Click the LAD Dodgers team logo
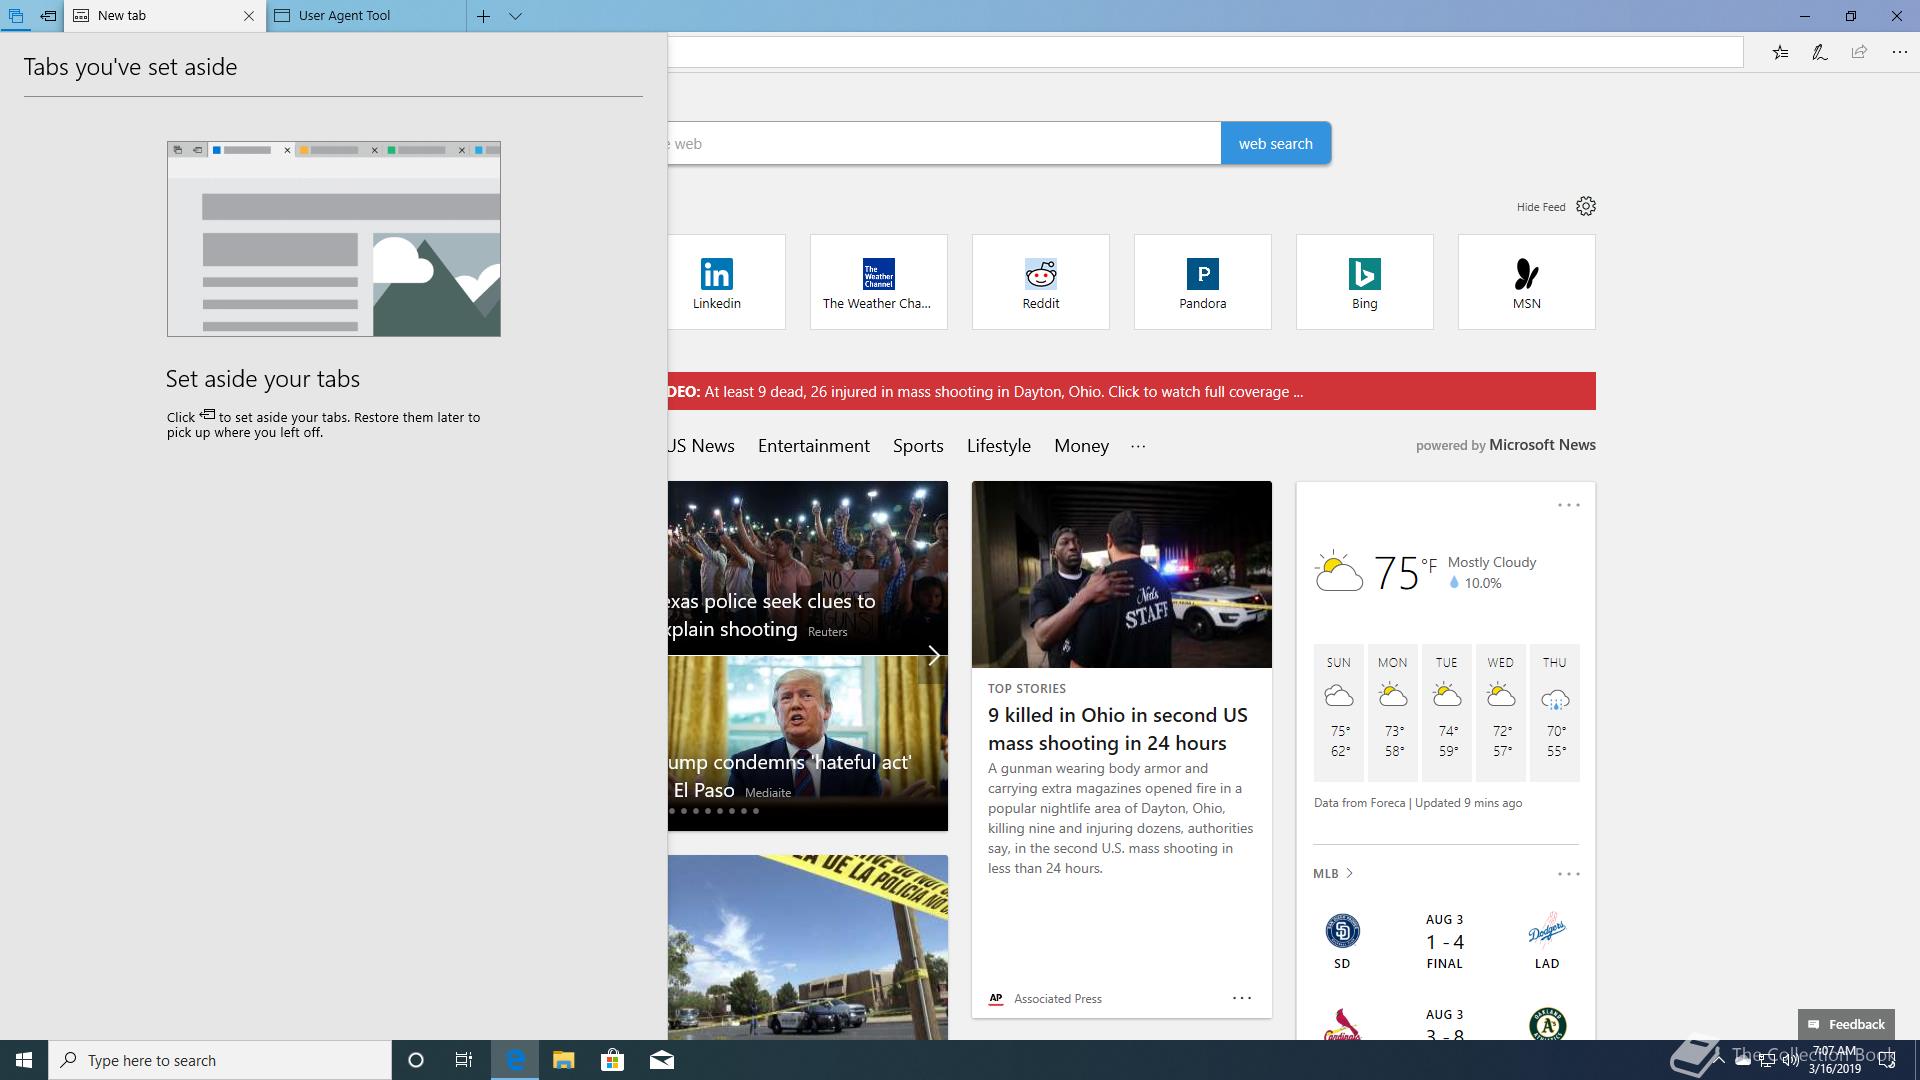 point(1547,930)
